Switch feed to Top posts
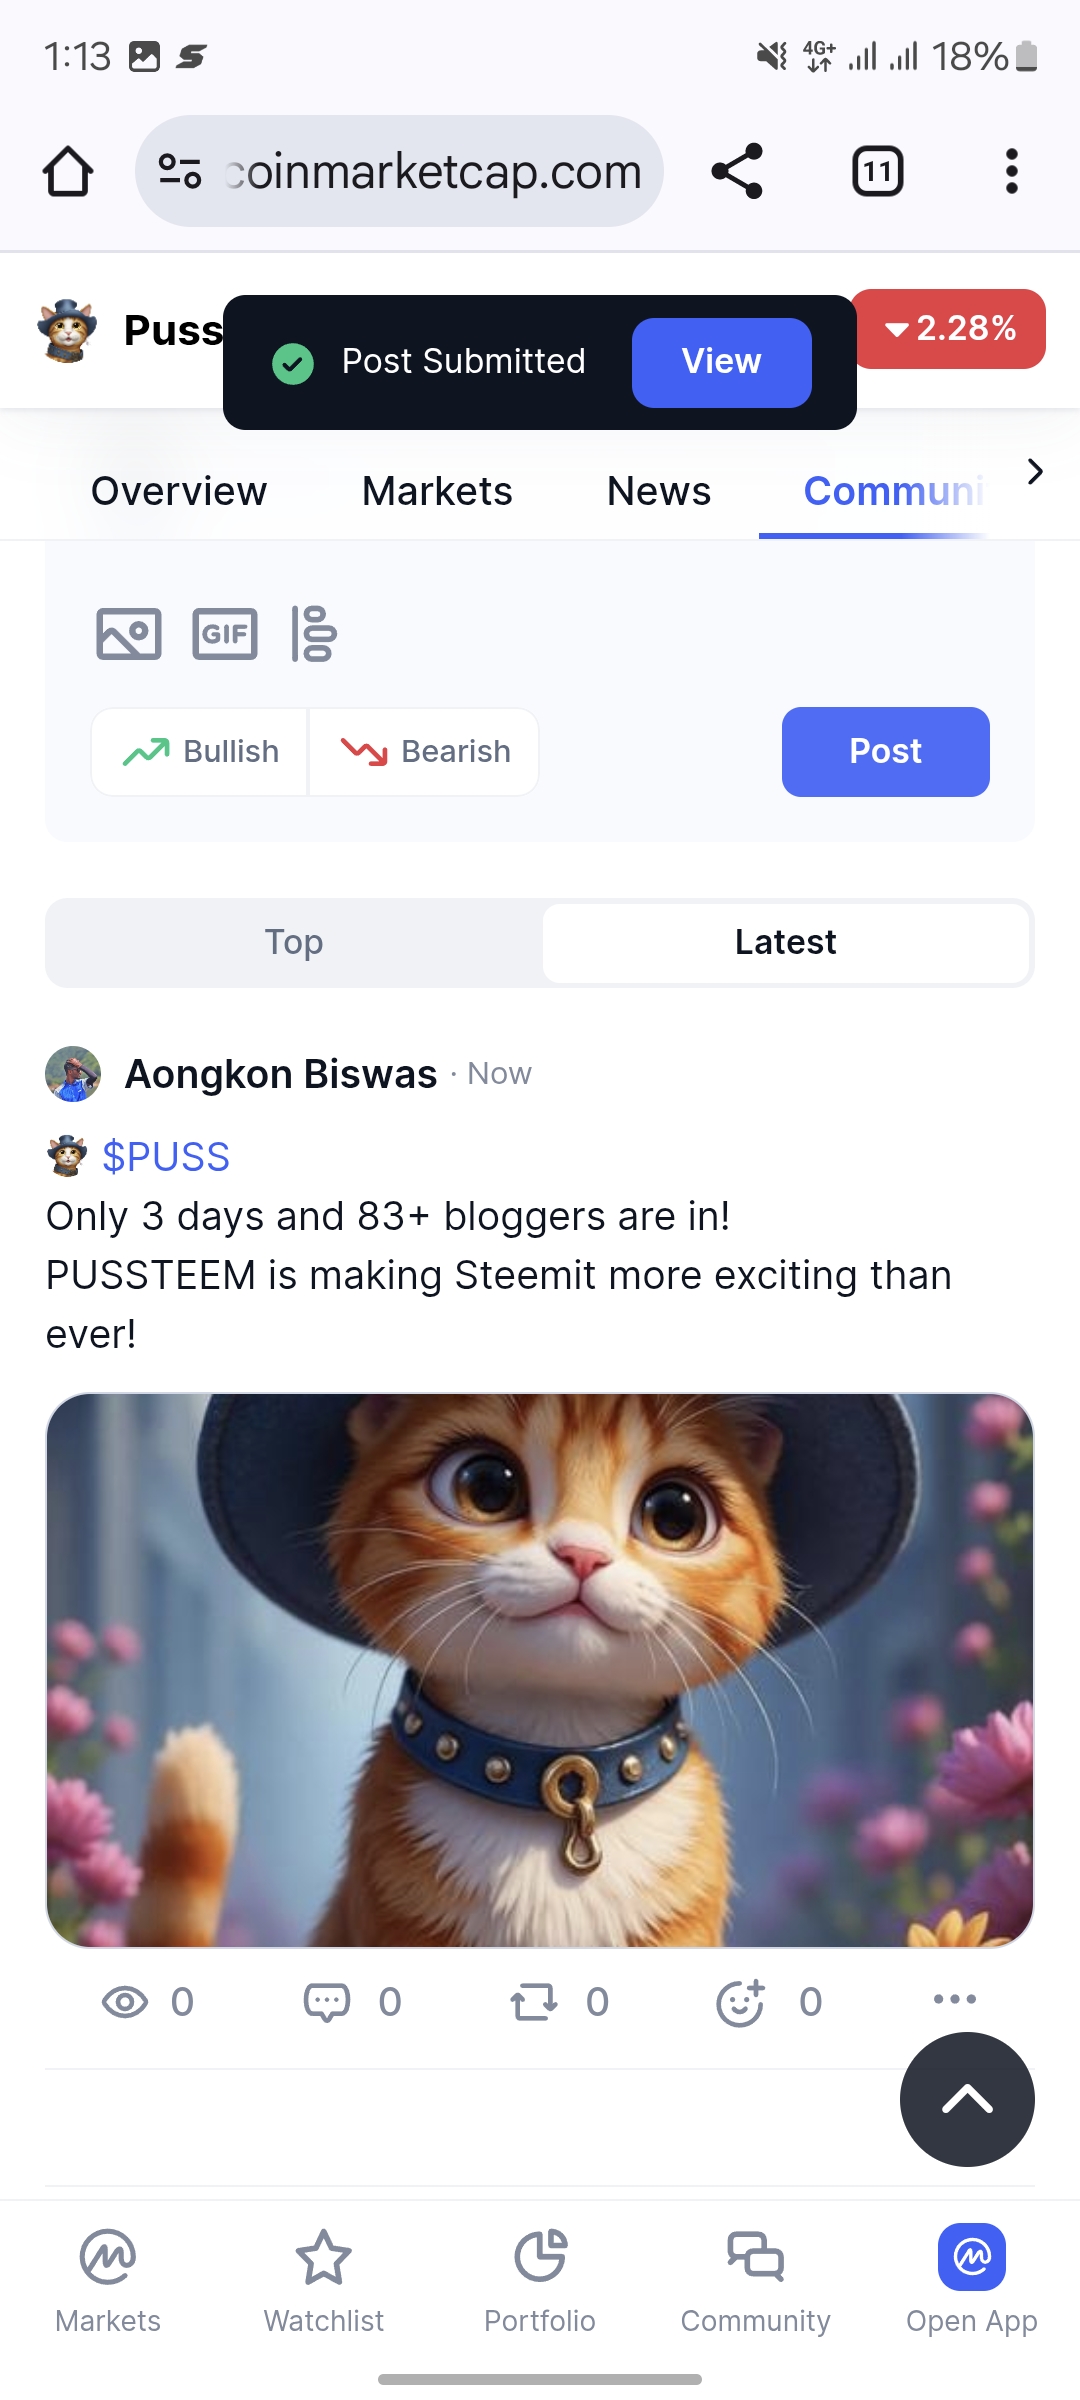This screenshot has width=1080, height=2400. (294, 942)
